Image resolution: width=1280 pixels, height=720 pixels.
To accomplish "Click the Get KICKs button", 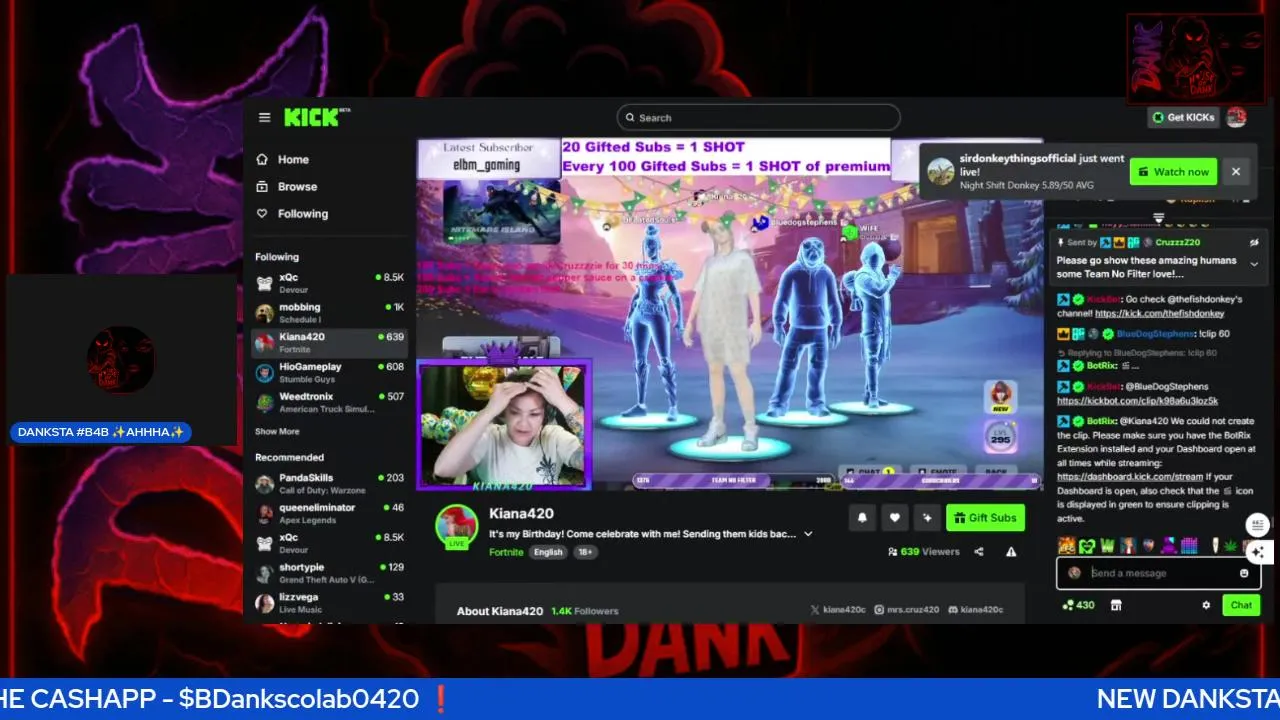I will click(1183, 117).
